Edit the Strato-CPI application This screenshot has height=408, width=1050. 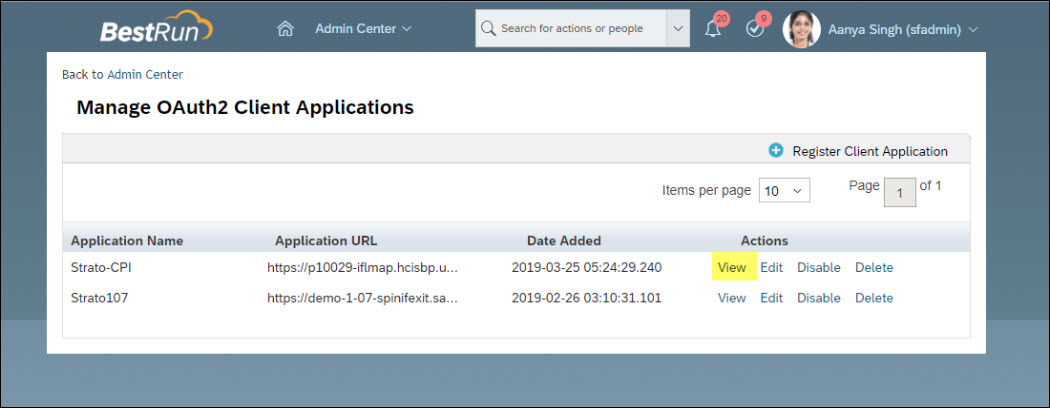pyautogui.click(x=771, y=268)
